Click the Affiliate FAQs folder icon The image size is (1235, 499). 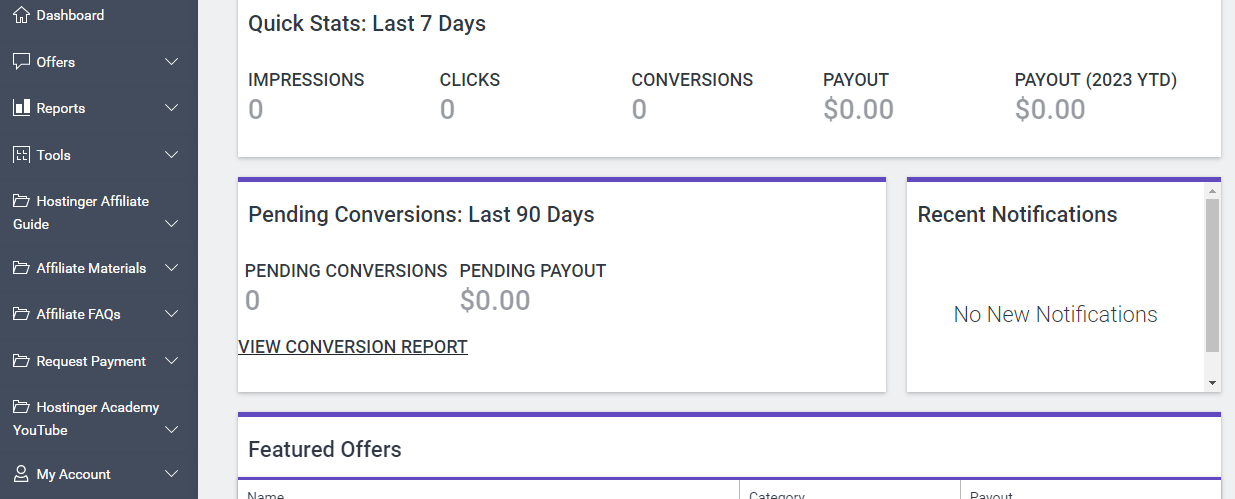[21, 314]
